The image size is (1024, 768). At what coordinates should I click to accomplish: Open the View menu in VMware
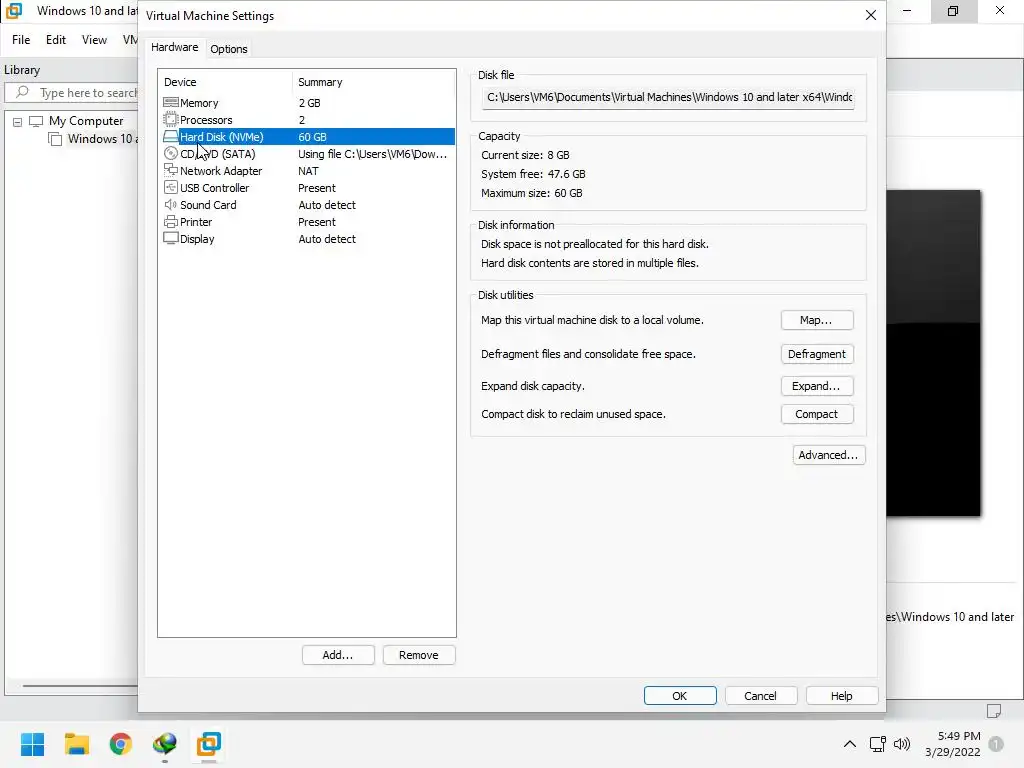[x=94, y=40]
